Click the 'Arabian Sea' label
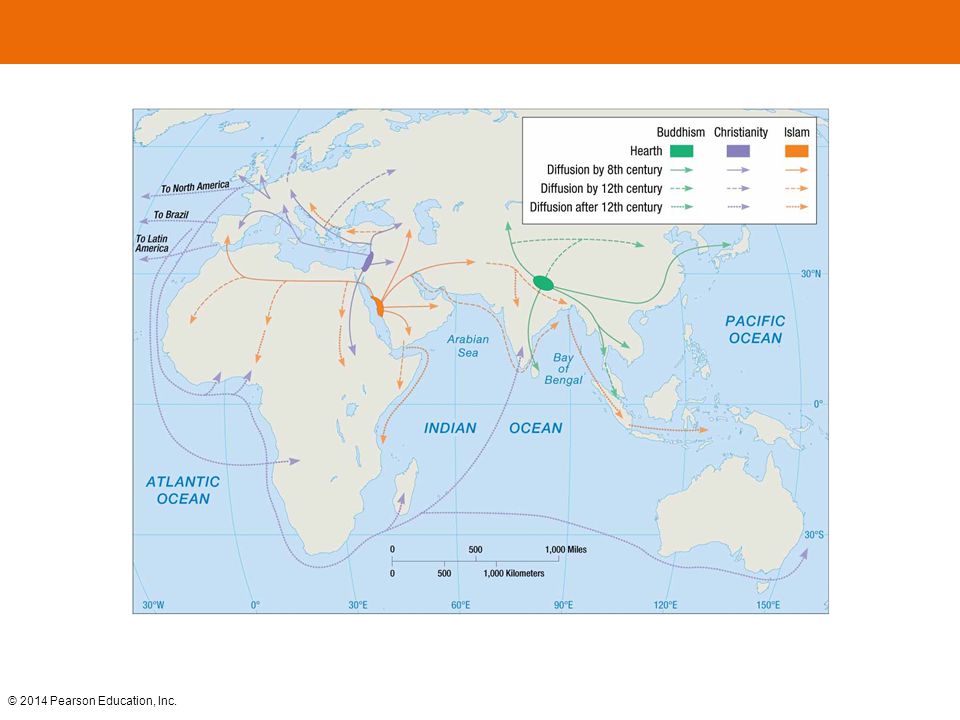The image size is (960, 720). point(468,346)
